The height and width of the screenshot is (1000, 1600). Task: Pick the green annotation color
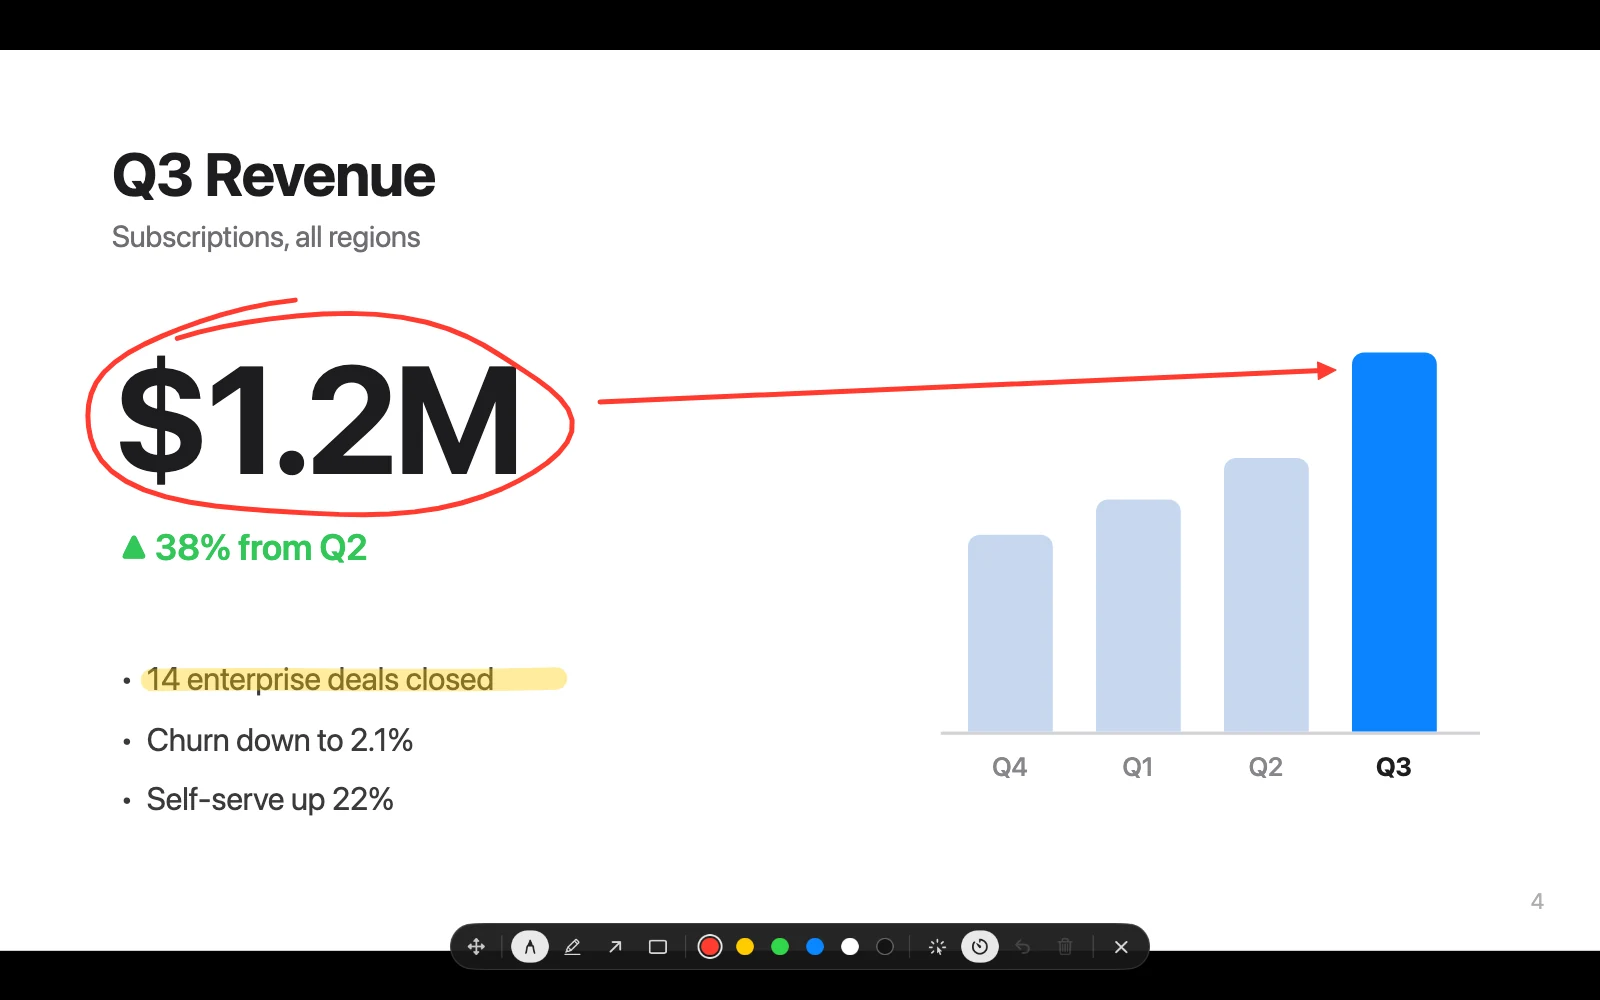tap(780, 947)
